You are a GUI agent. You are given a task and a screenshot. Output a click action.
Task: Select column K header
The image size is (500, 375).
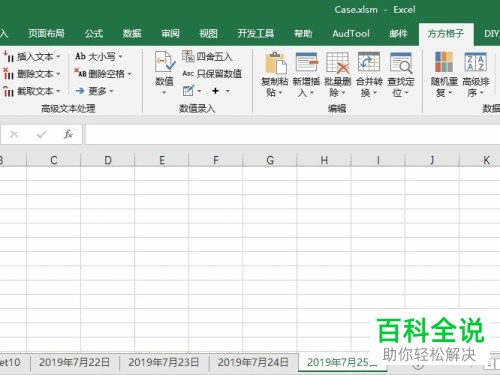480,160
